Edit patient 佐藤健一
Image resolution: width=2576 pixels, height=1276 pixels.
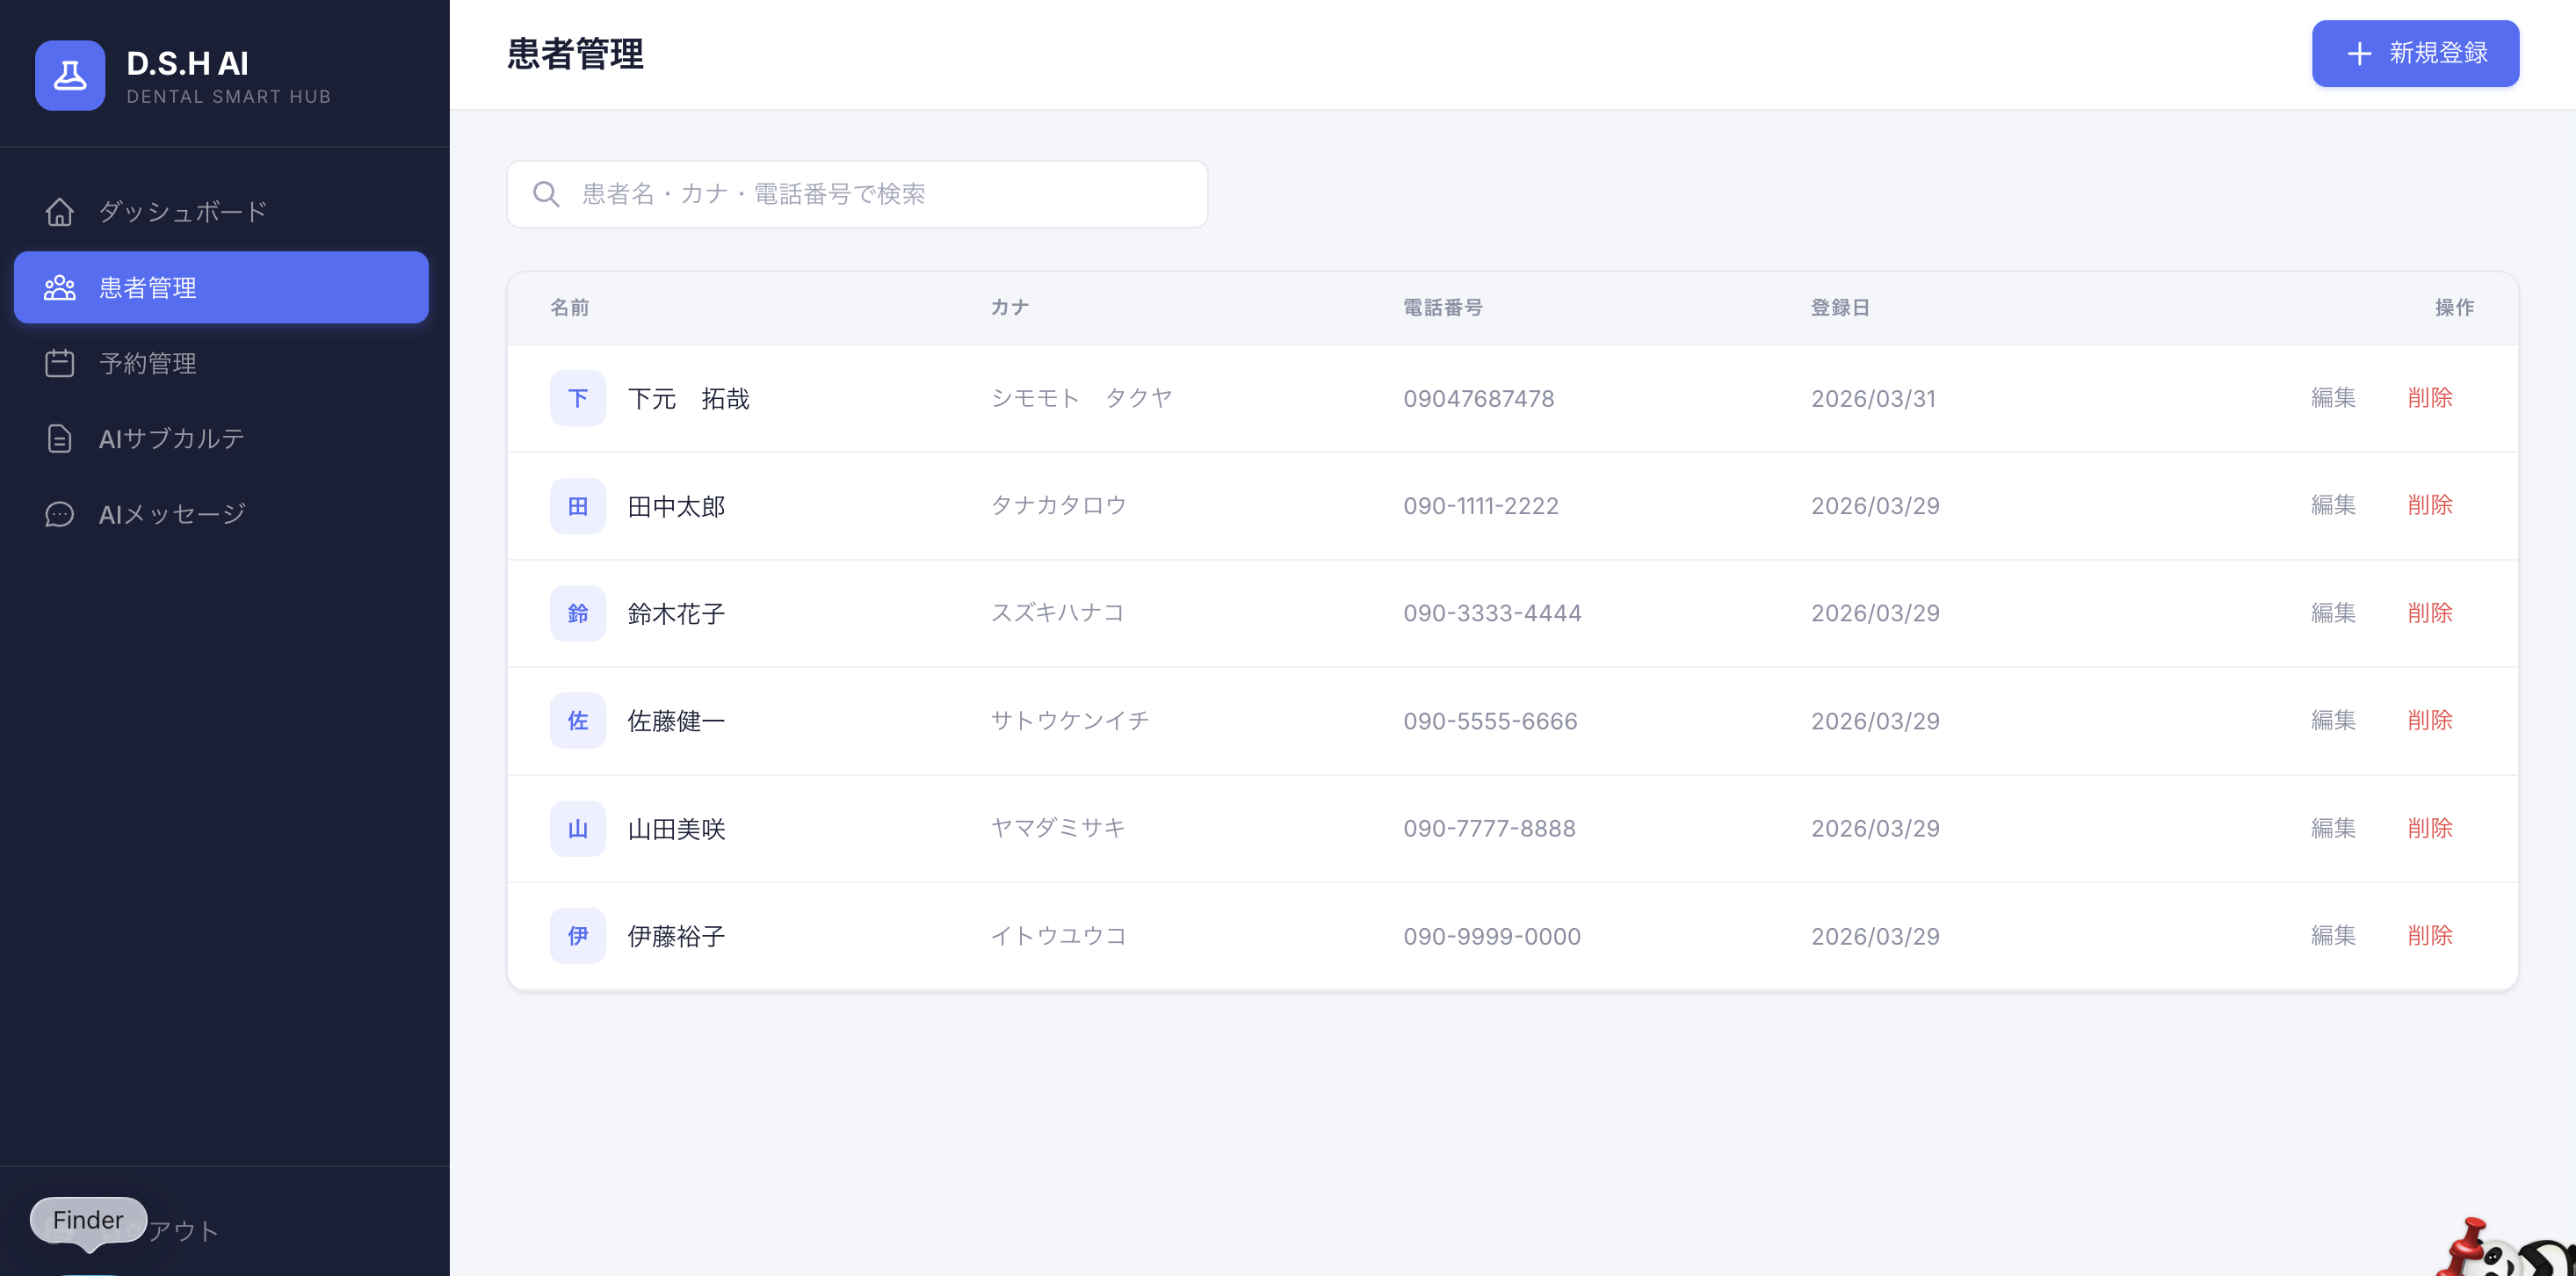click(x=2333, y=720)
